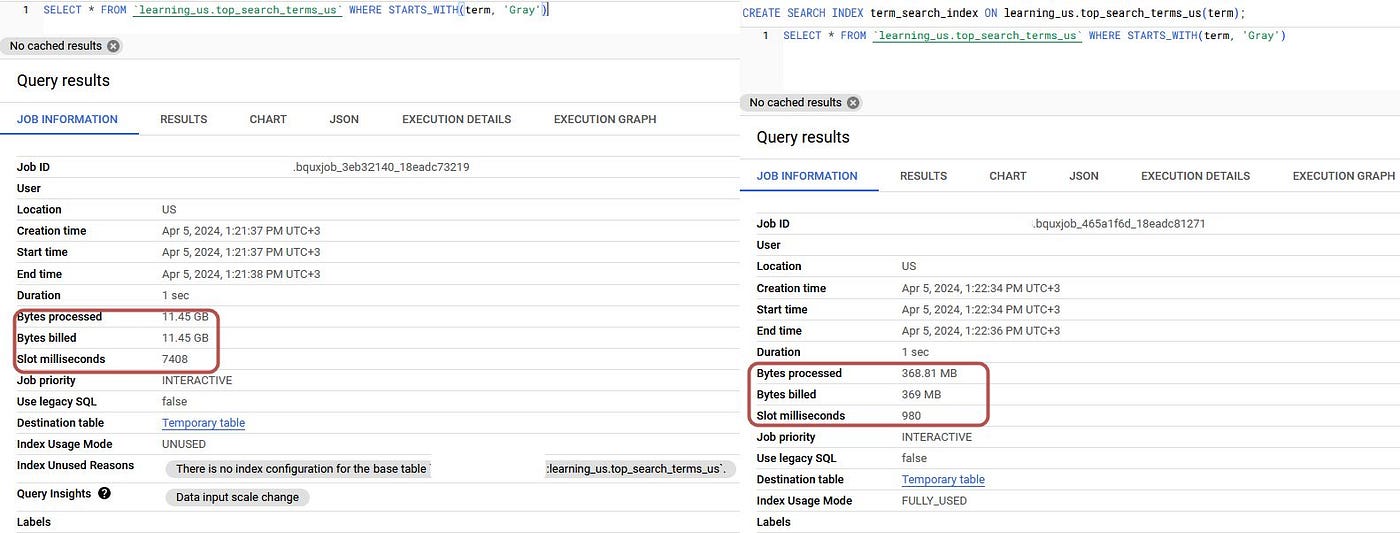Select the 369 MB Bytes billed value
Image resolution: width=1400 pixels, height=533 pixels.
pos(922,395)
